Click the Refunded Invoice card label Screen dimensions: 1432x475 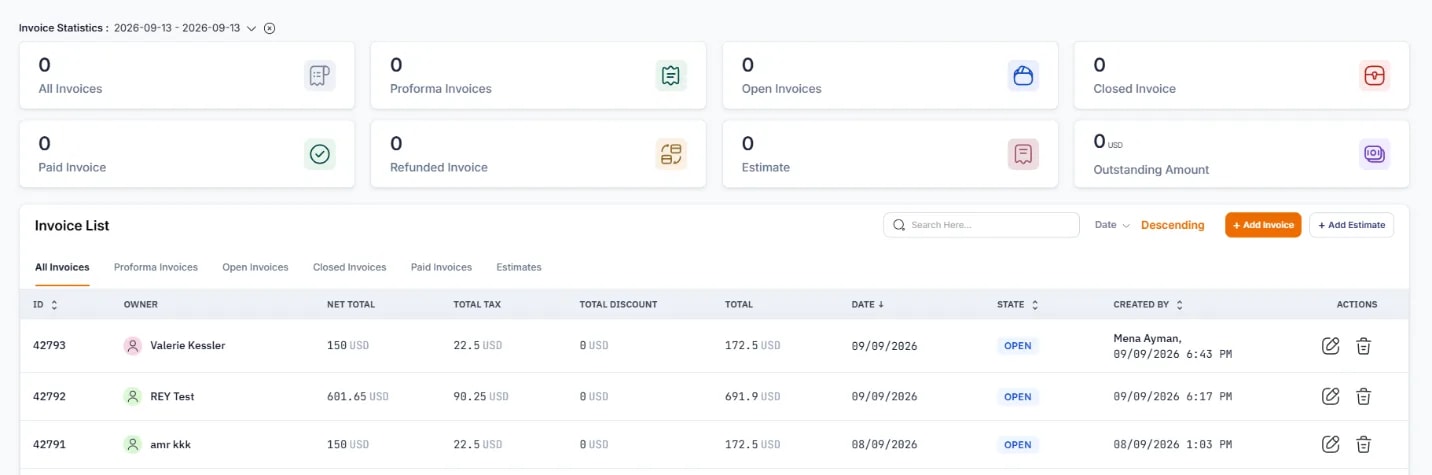point(439,167)
